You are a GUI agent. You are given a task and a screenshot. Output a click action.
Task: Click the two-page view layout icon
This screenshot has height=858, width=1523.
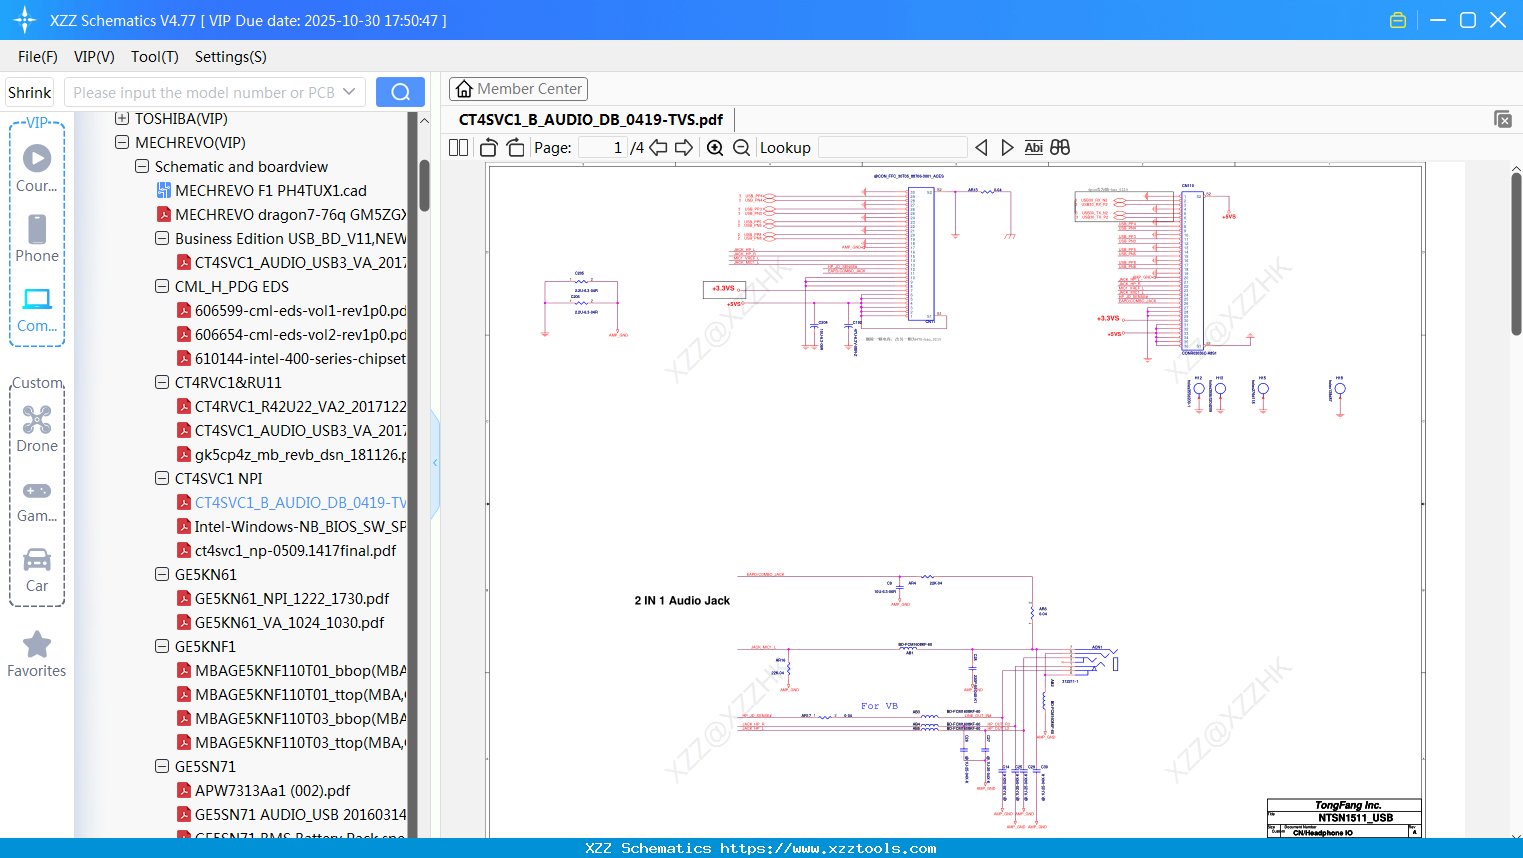click(458, 148)
